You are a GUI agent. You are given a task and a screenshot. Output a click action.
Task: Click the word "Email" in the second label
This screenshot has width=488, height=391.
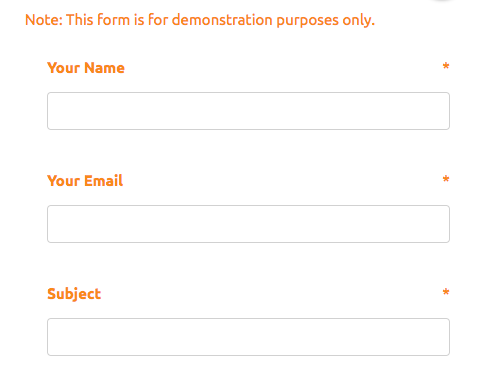(x=104, y=181)
